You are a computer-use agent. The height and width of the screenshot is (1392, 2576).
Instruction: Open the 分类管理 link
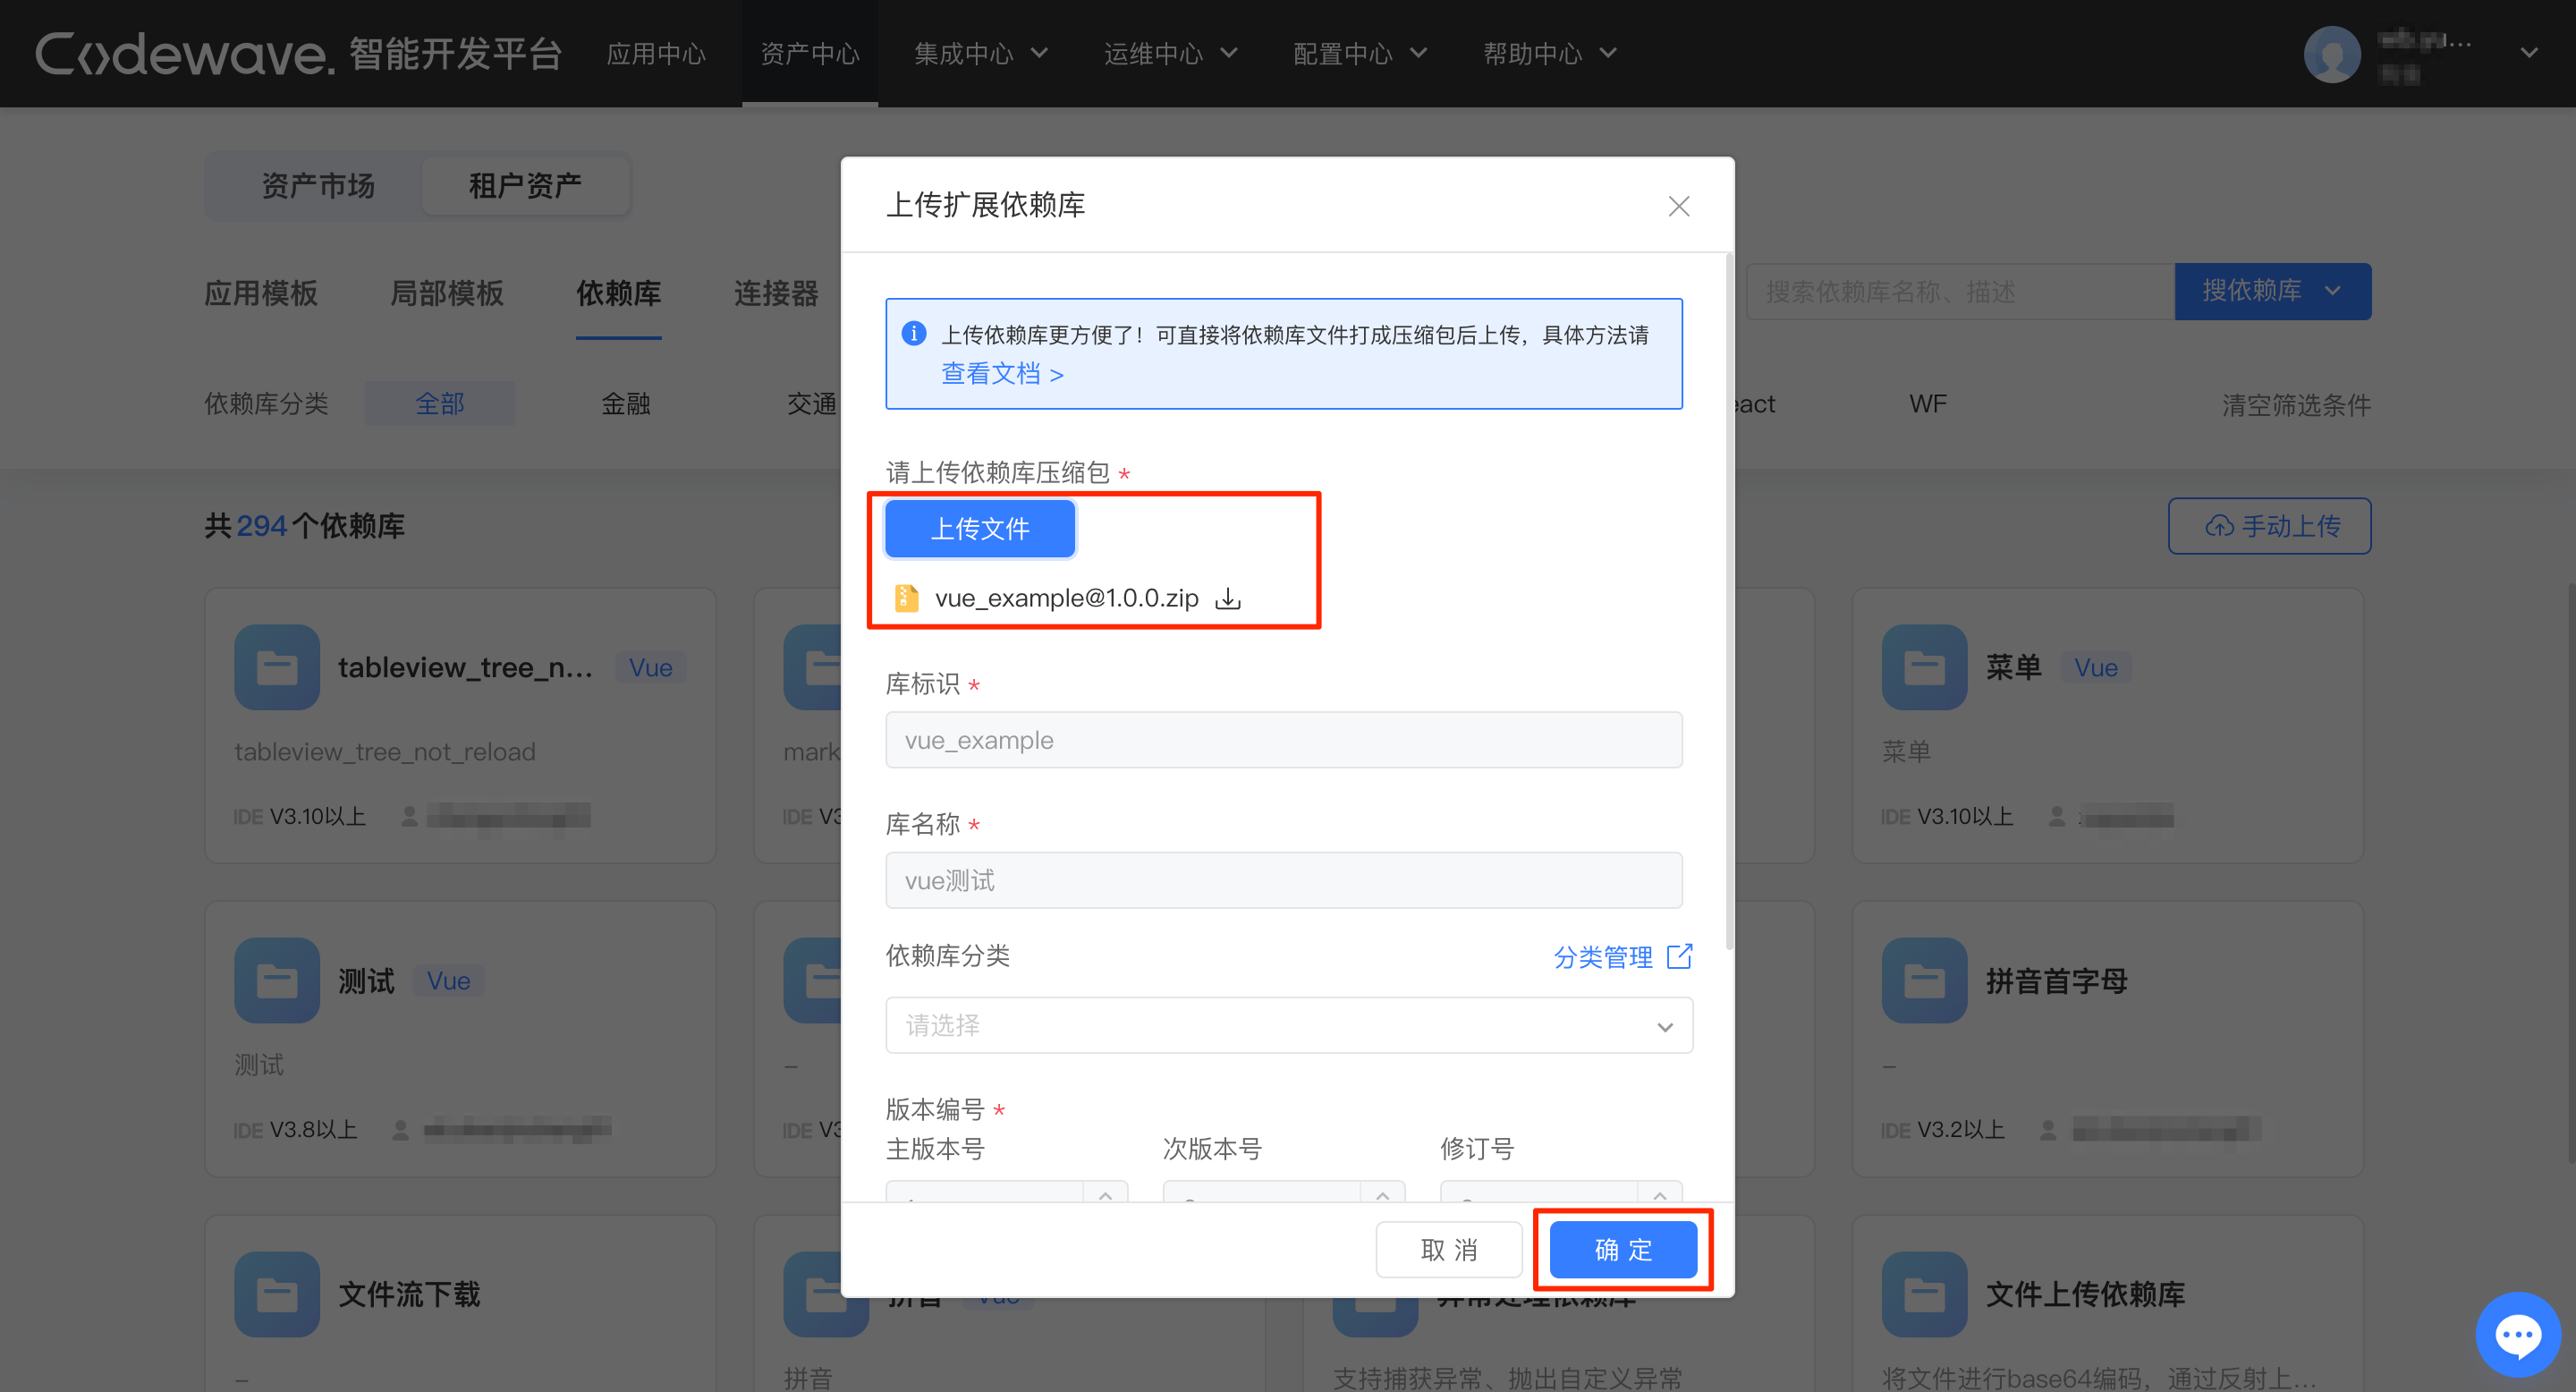click(x=1603, y=957)
